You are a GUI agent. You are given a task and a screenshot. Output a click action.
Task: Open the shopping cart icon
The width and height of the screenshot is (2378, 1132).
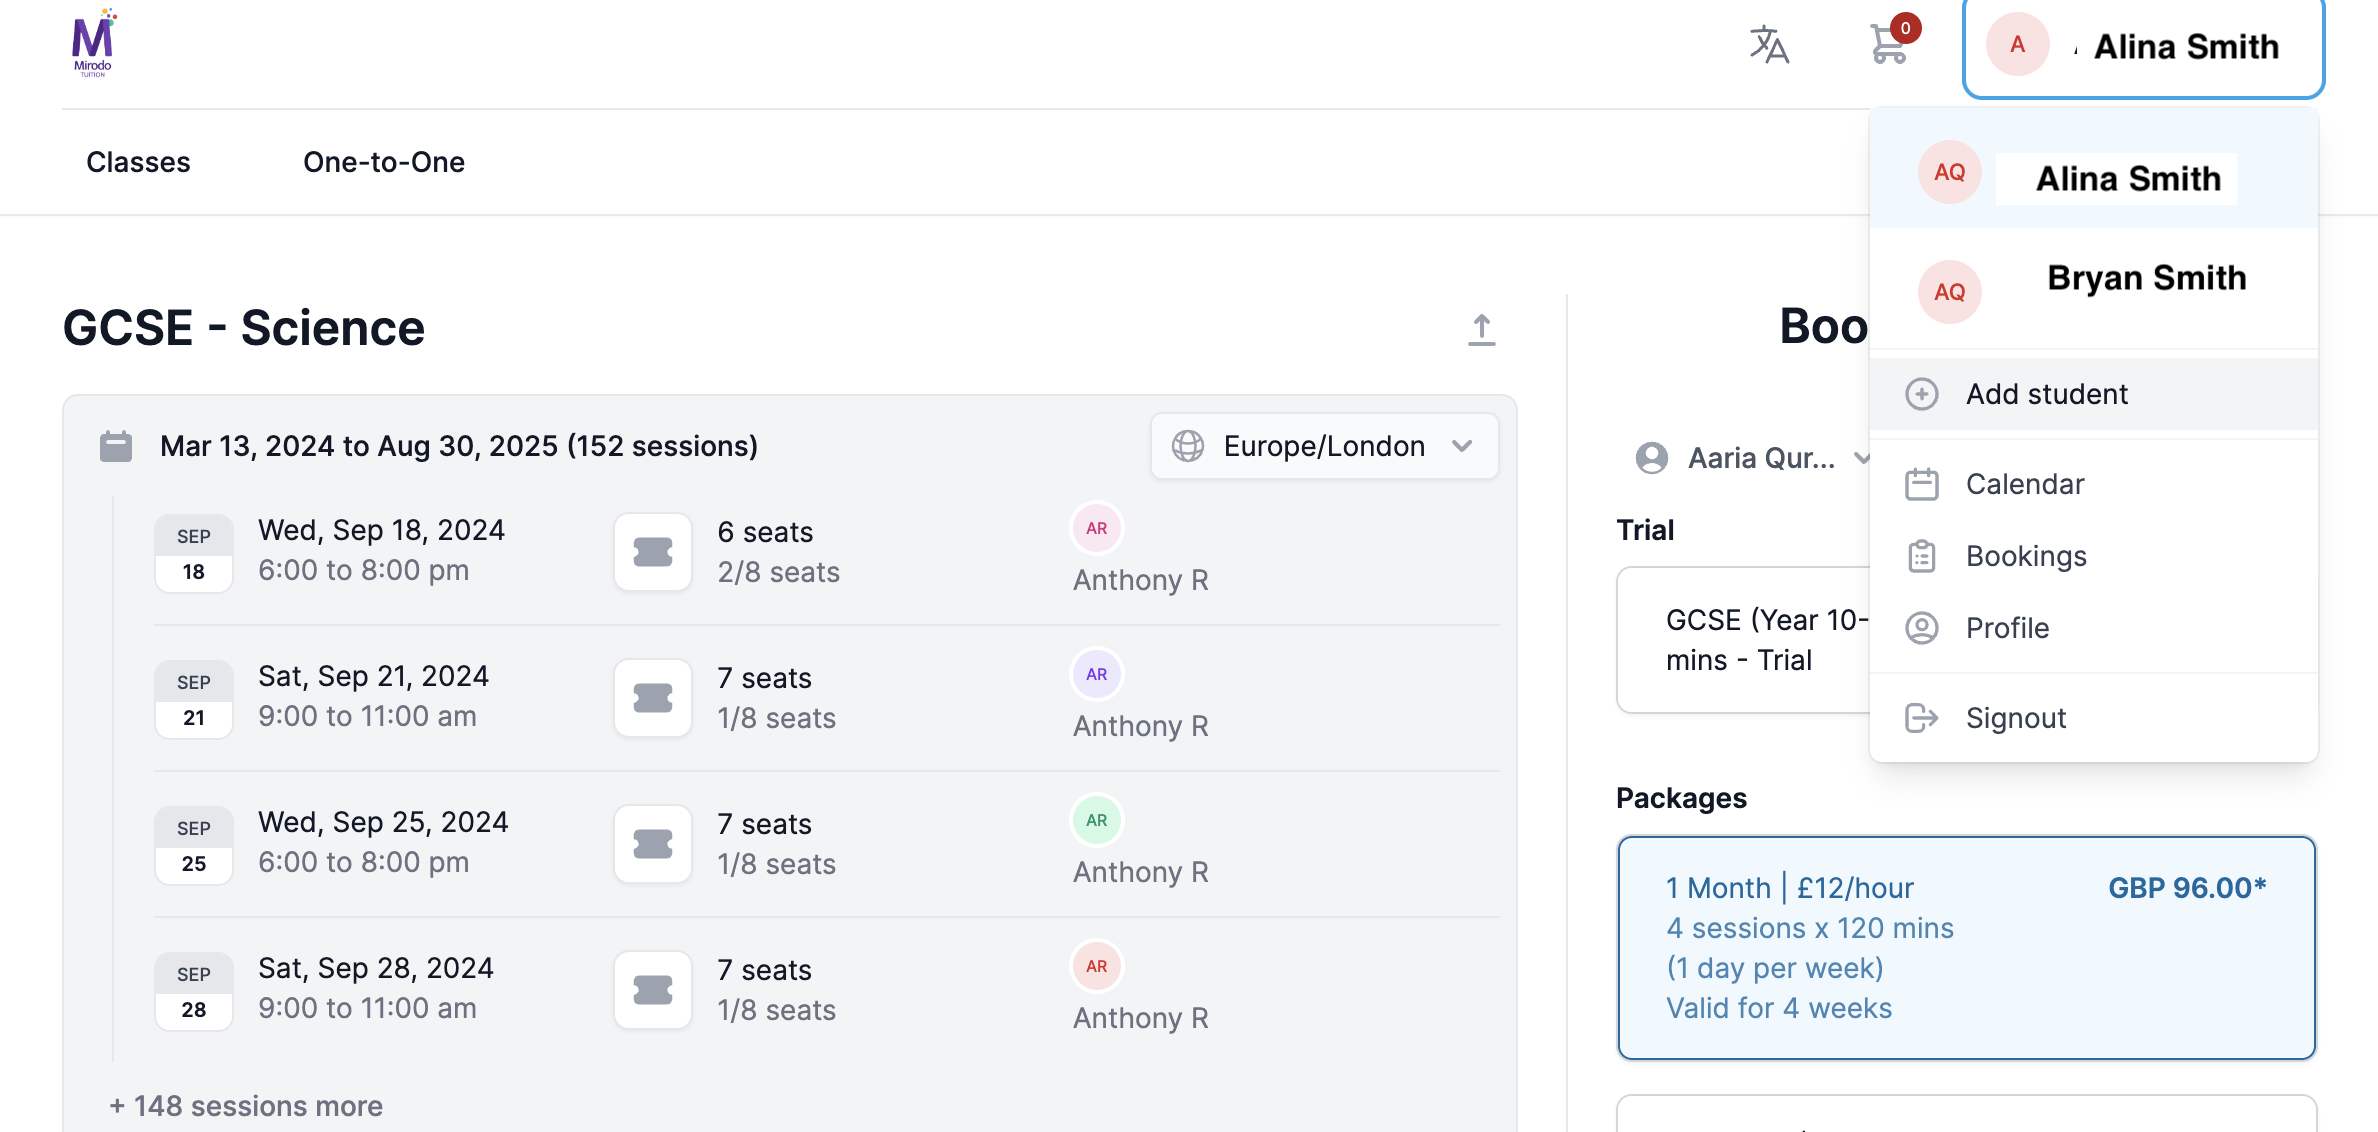(x=1888, y=44)
